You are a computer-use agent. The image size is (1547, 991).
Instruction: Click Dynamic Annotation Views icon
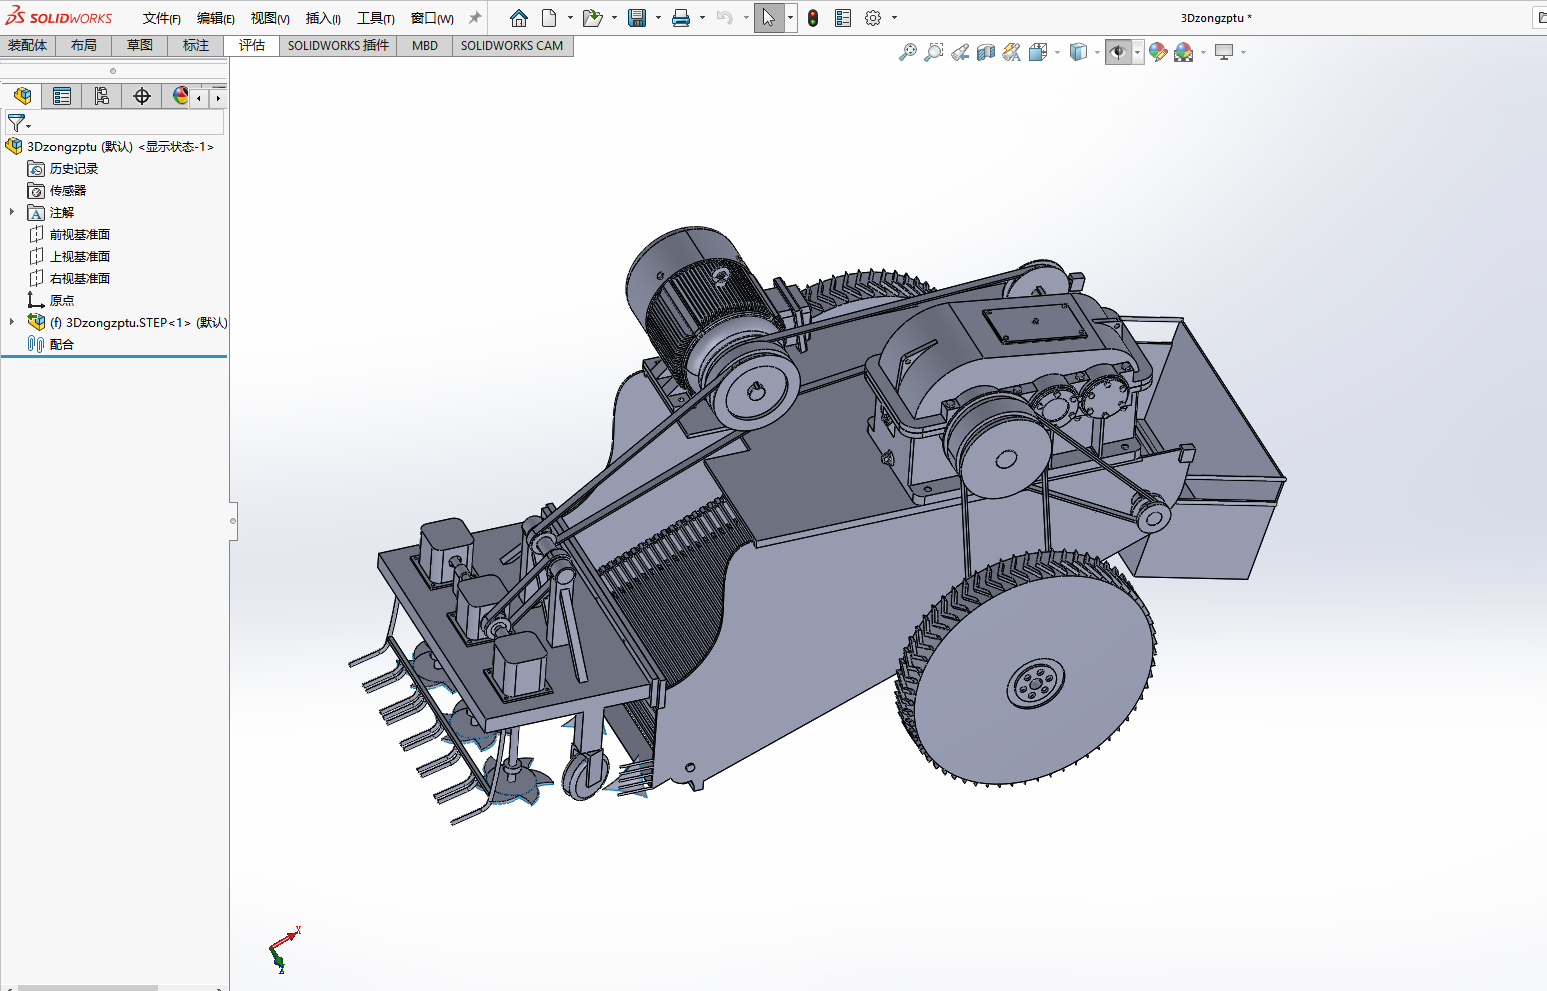(x=1012, y=52)
